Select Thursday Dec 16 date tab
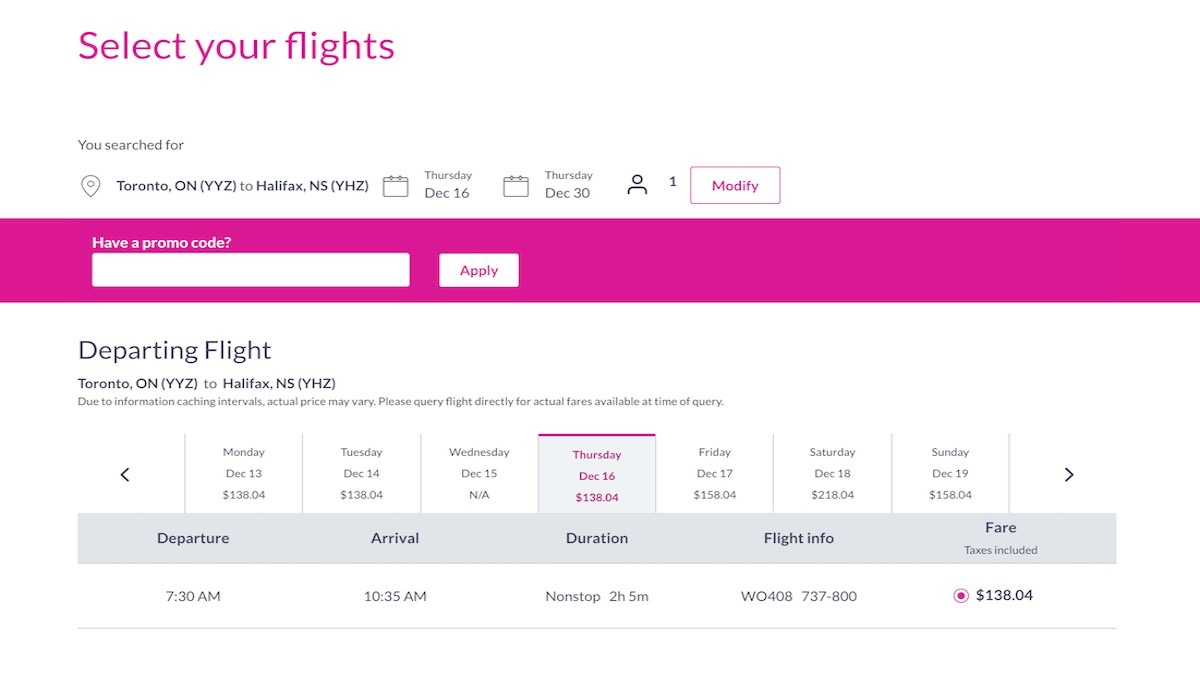This screenshot has width=1200, height=675. click(597, 474)
